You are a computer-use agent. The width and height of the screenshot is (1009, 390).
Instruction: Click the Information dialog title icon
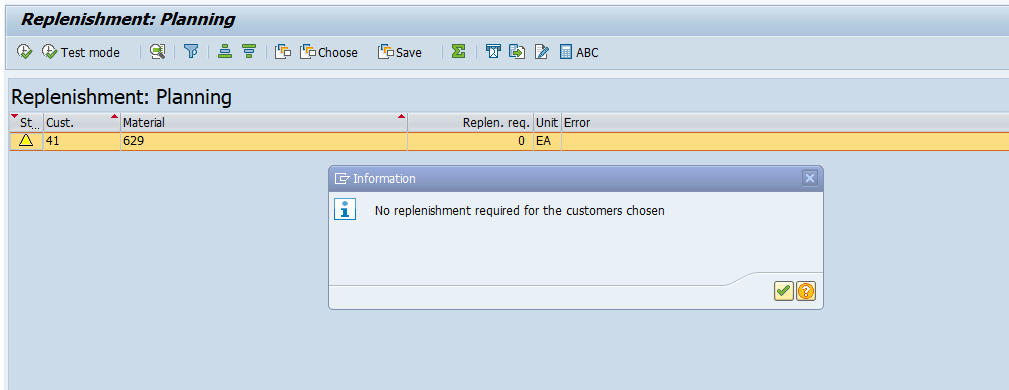click(x=342, y=179)
